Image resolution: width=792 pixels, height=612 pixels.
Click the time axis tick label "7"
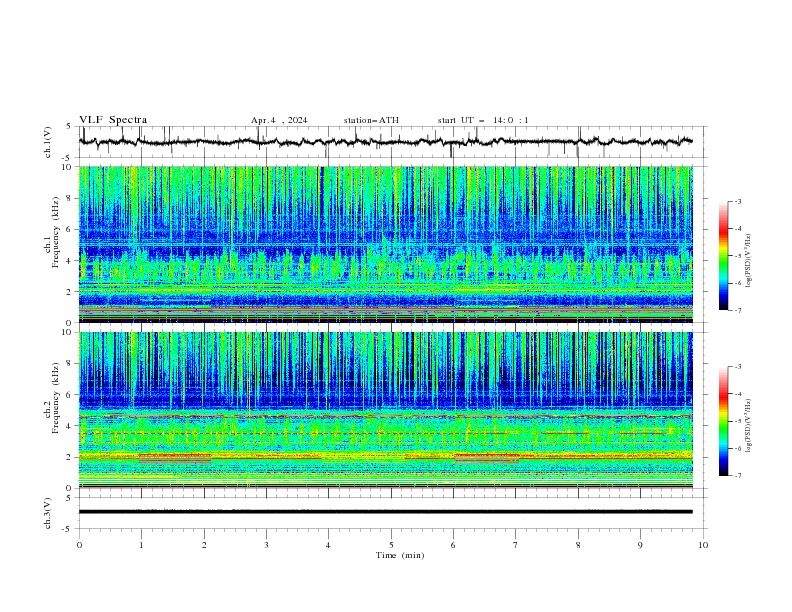(x=516, y=545)
